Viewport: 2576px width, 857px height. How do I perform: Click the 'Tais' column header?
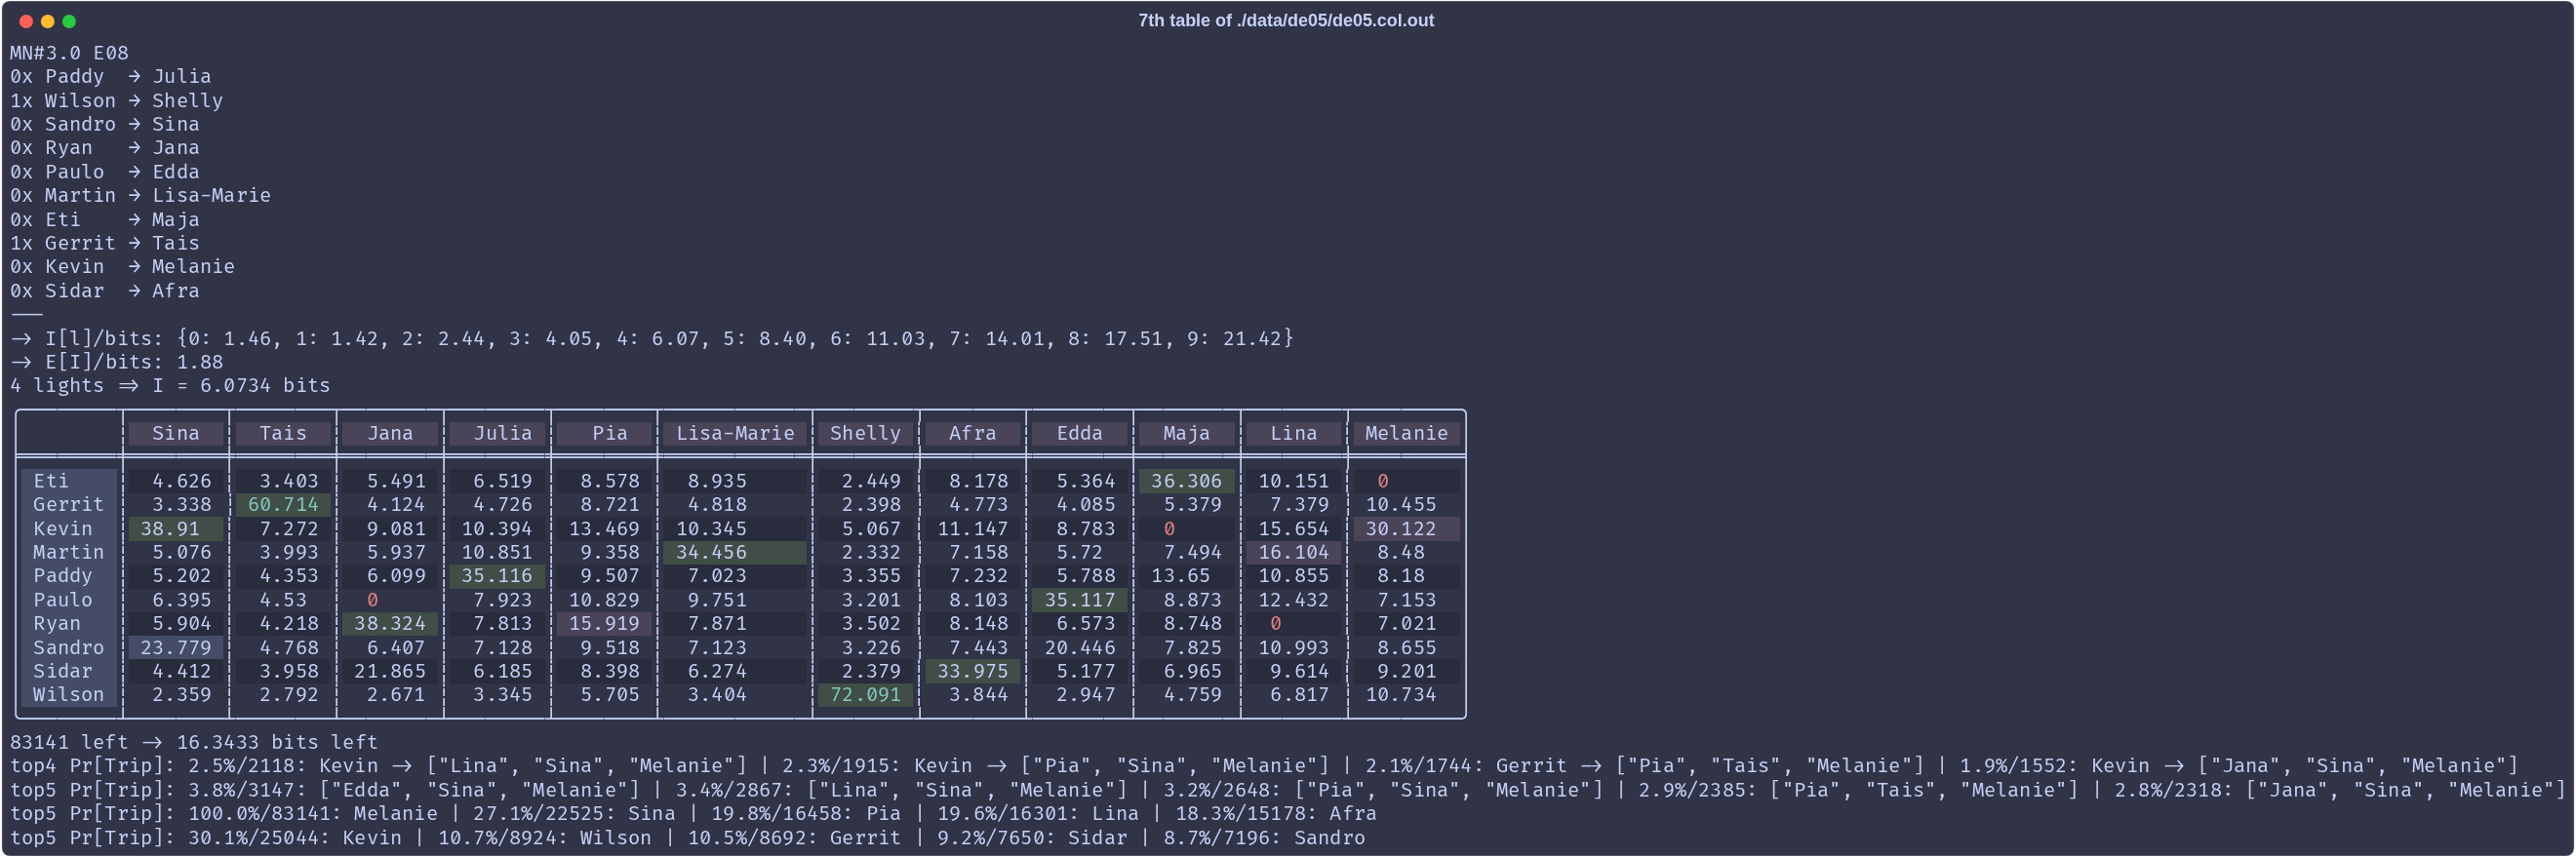pyautogui.click(x=283, y=433)
